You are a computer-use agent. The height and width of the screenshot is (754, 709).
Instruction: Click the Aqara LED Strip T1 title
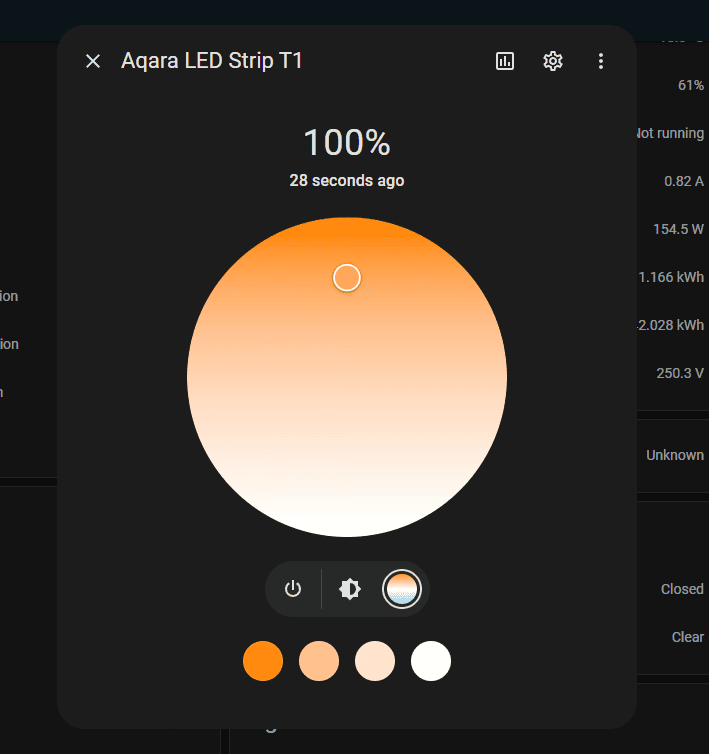point(212,61)
